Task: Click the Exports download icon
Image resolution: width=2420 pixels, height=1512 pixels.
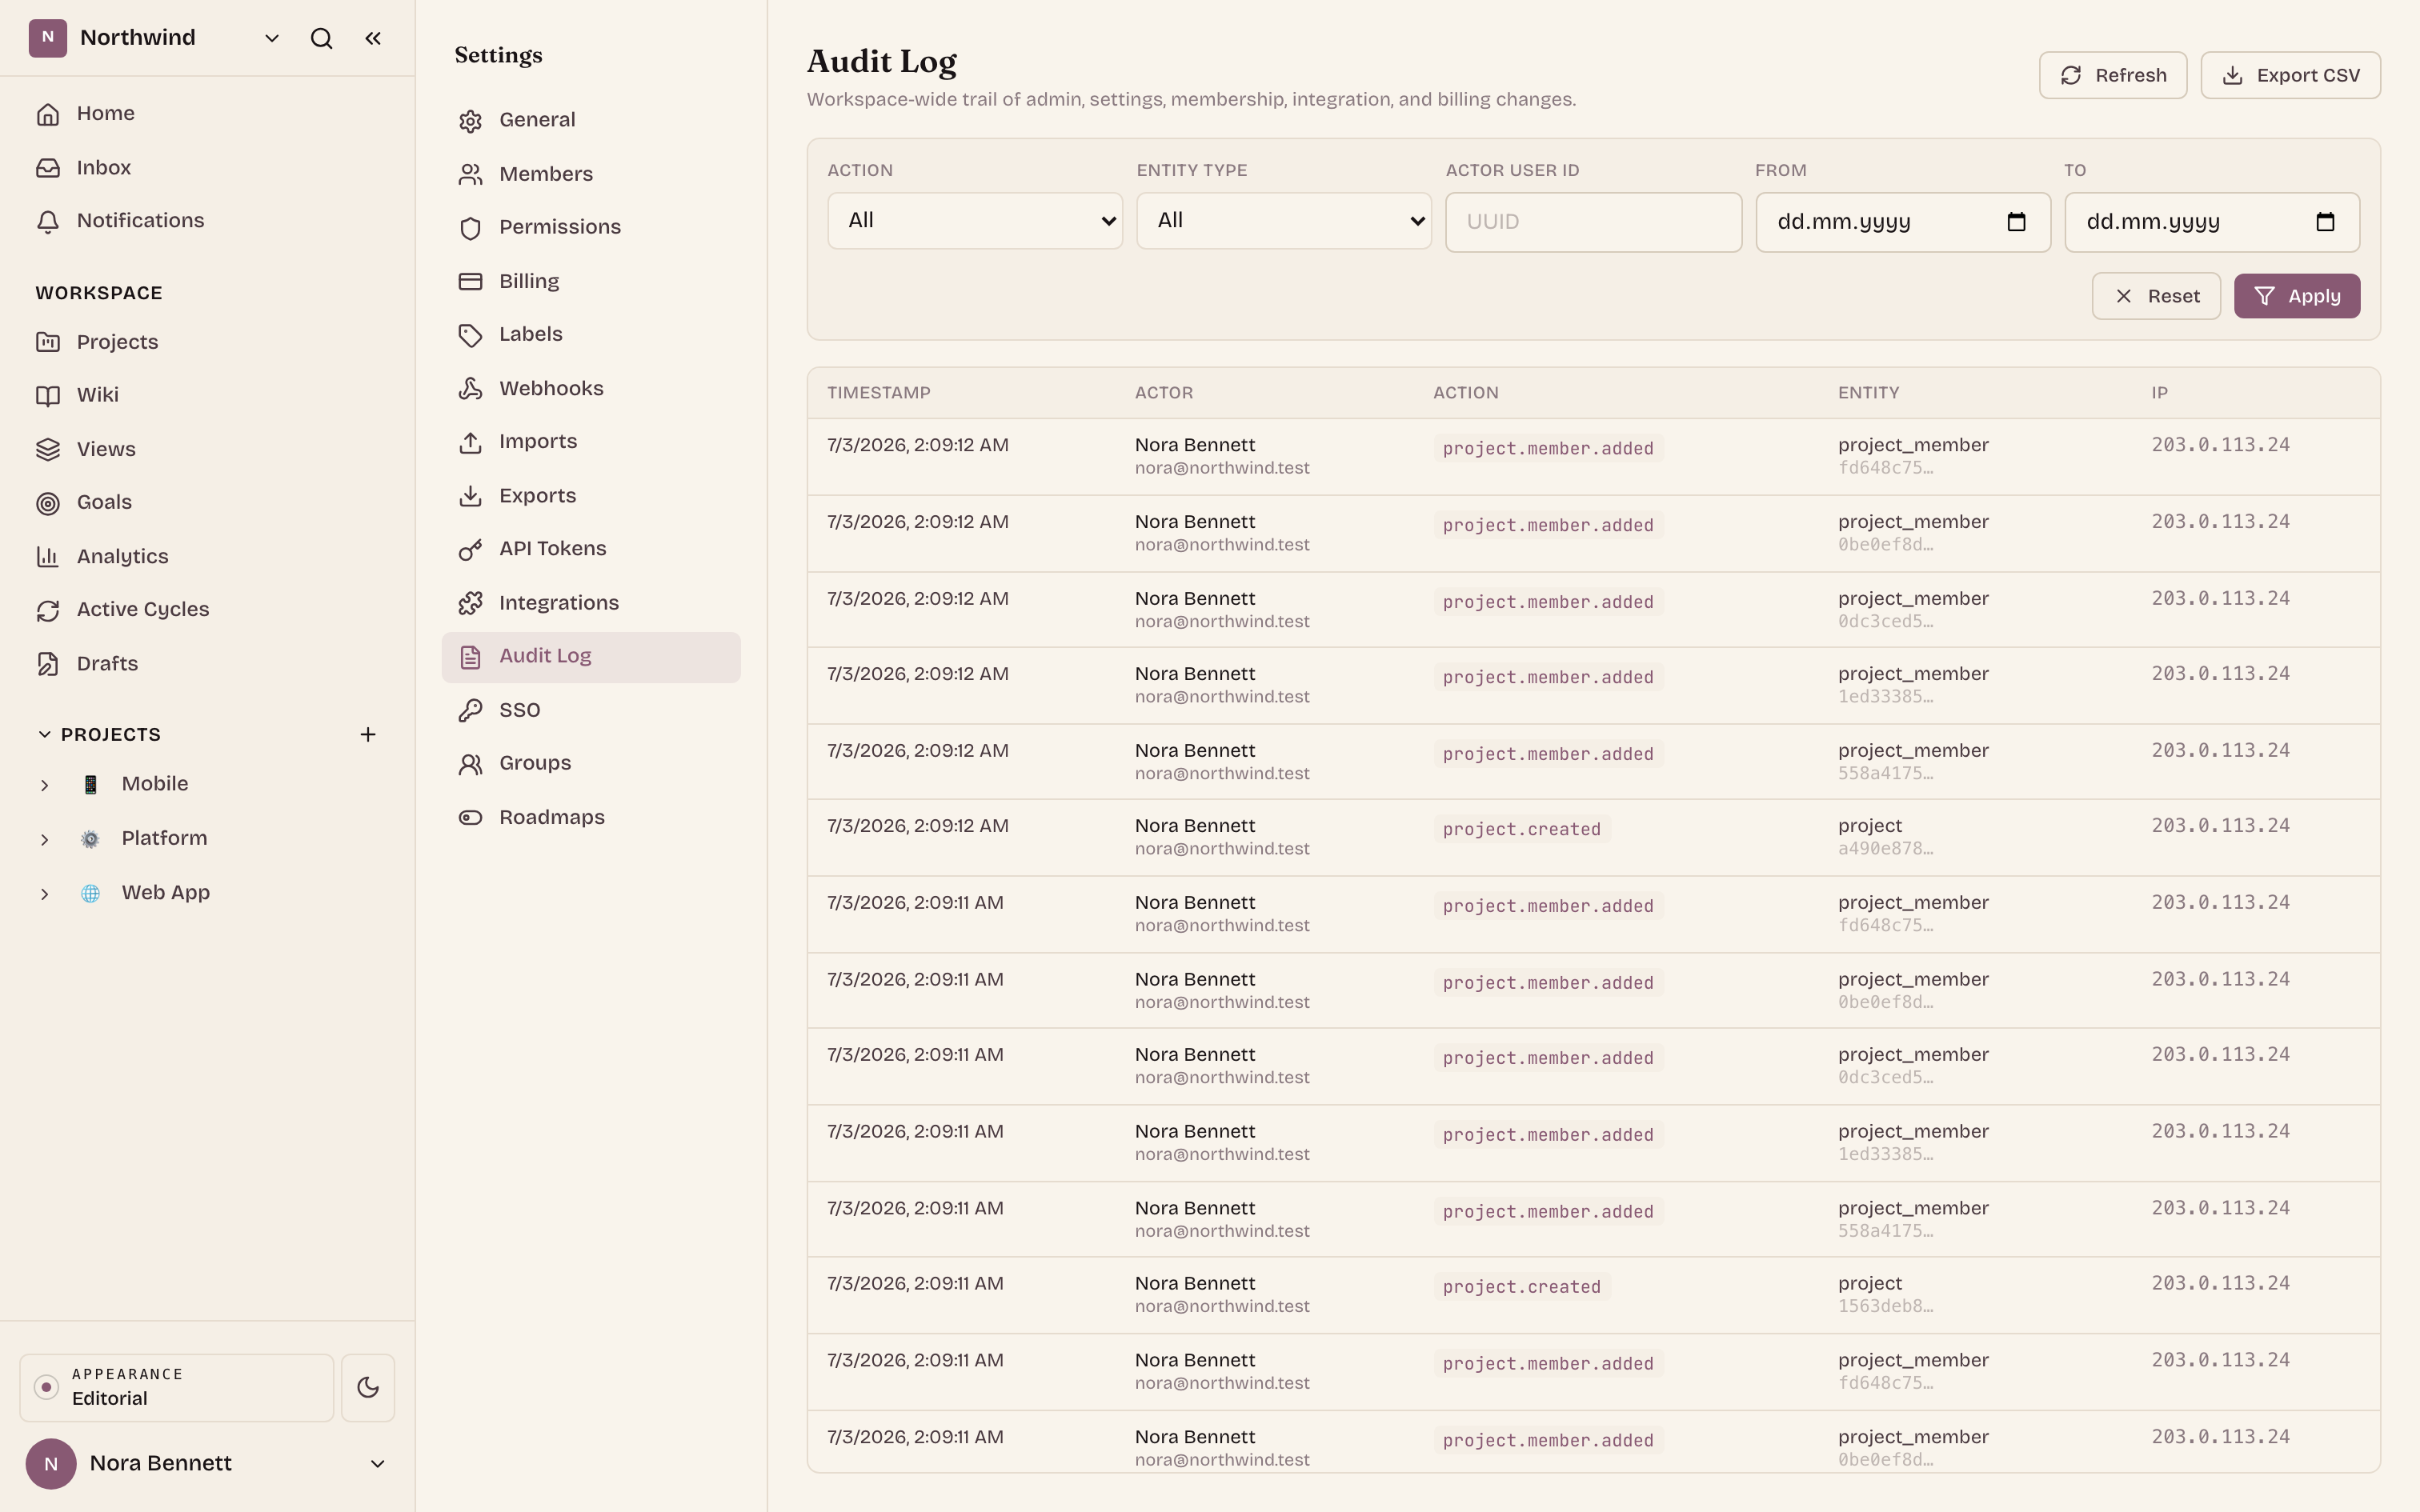Action: coord(470,496)
